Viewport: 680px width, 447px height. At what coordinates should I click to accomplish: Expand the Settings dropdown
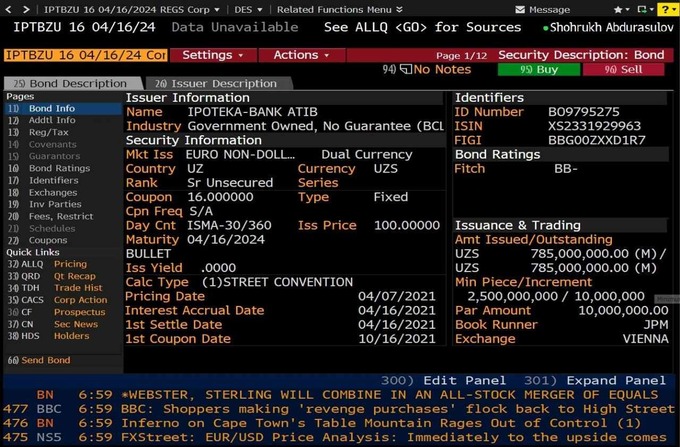coord(212,55)
